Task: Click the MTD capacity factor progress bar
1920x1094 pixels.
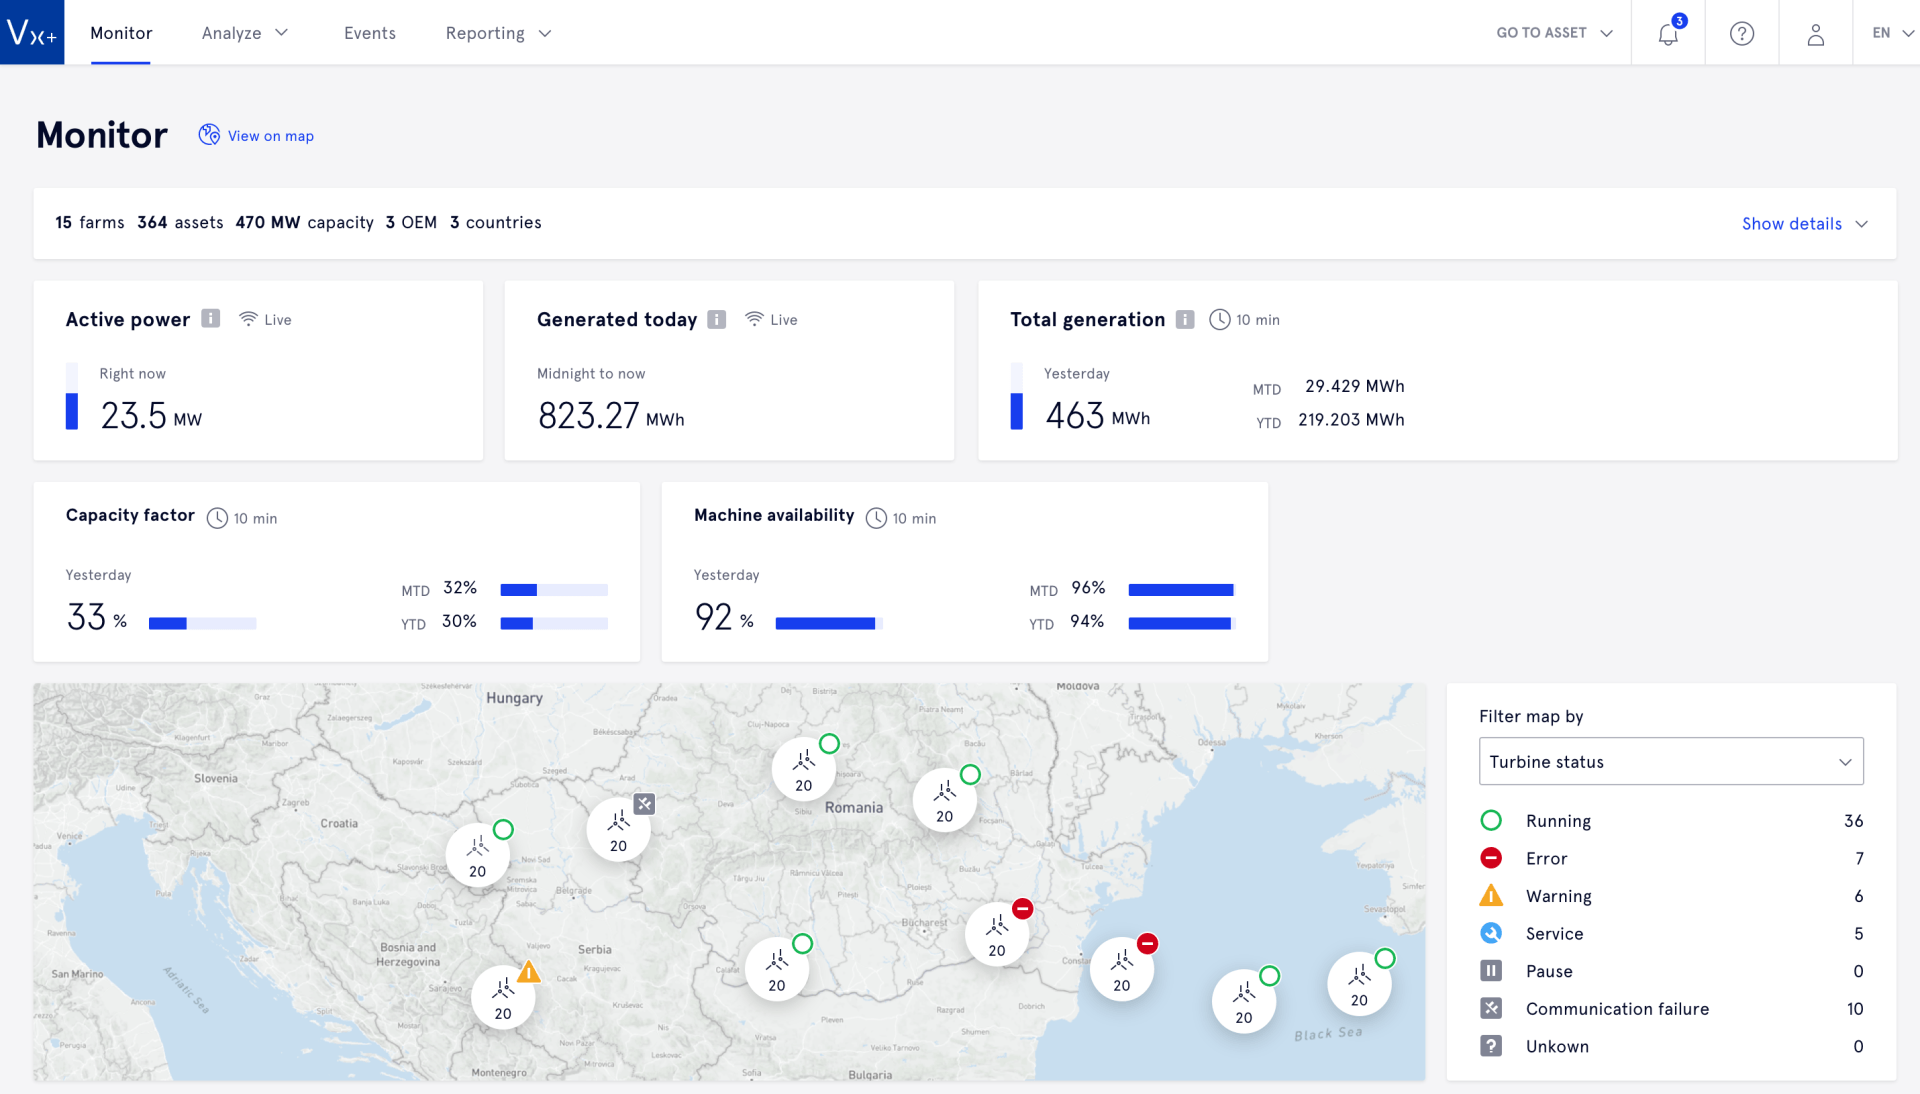Action: [554, 590]
